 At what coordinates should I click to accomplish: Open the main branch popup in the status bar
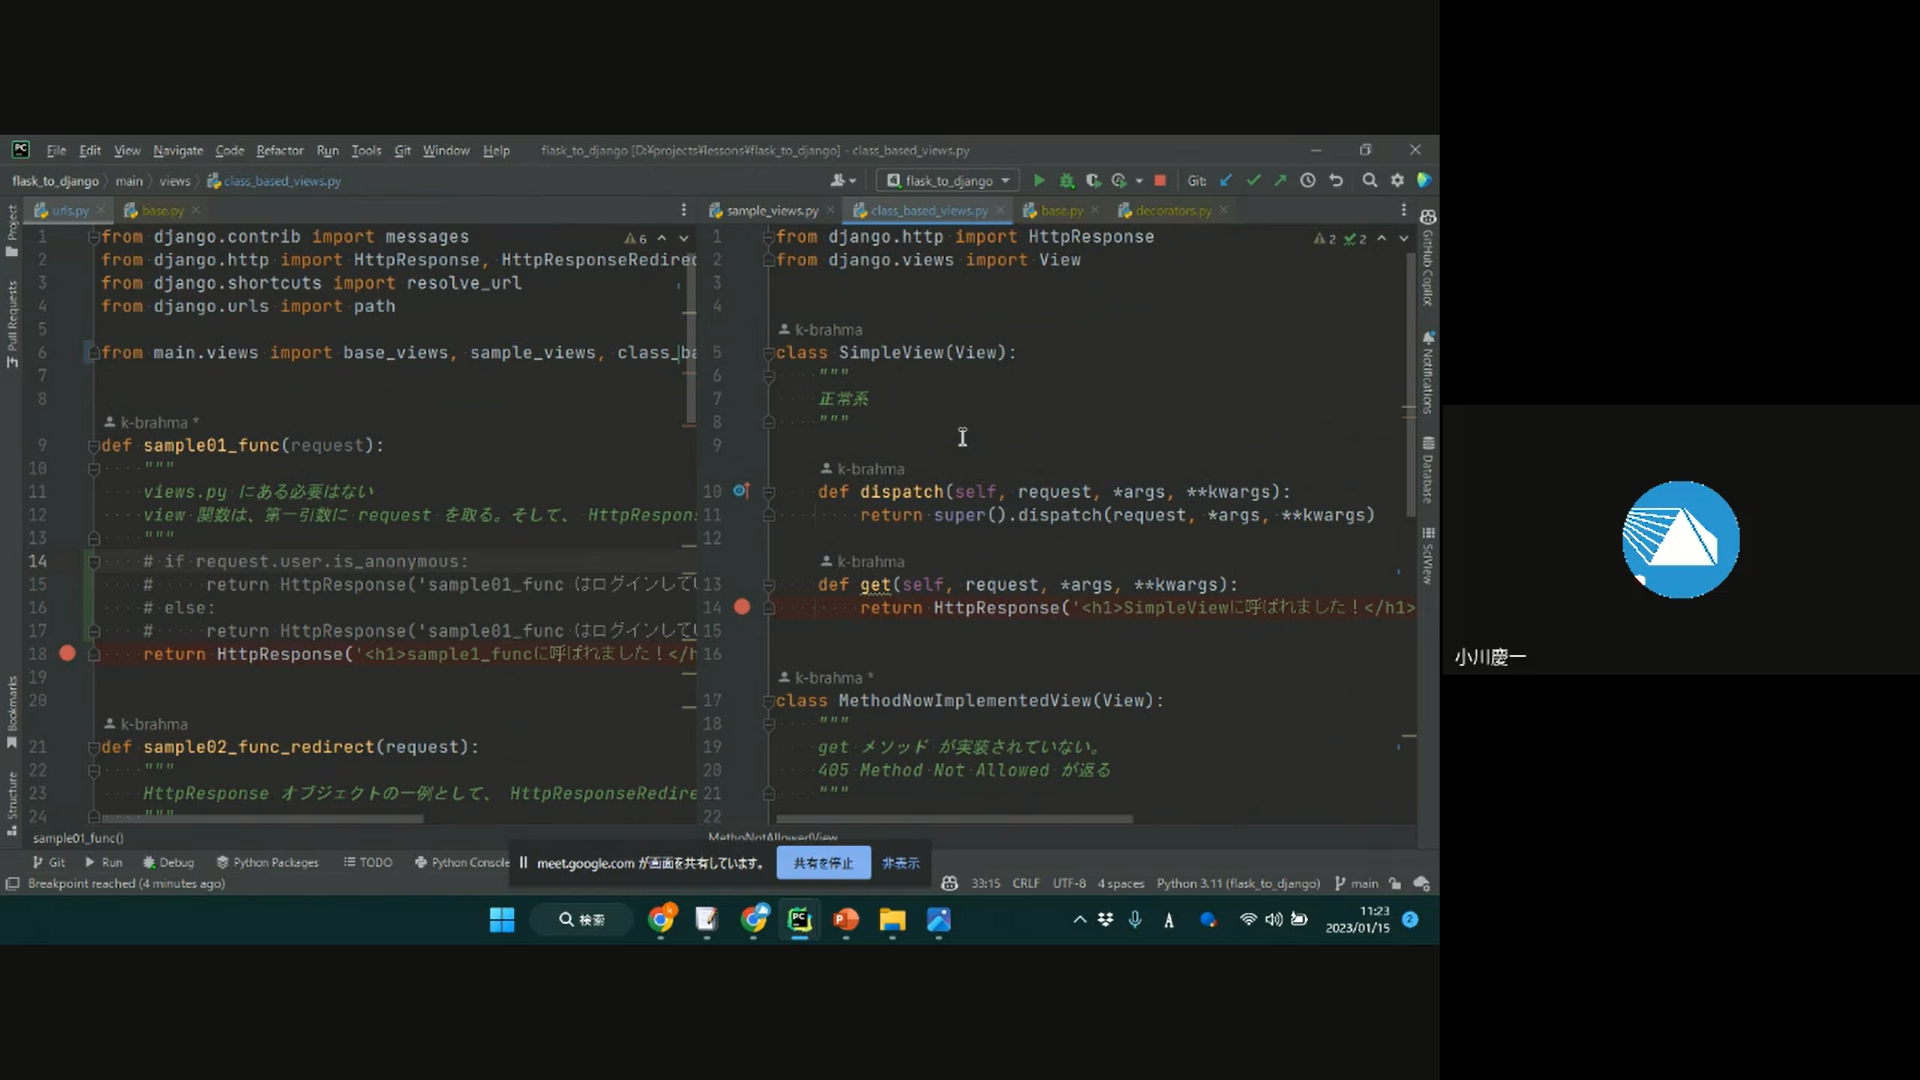pyautogui.click(x=1356, y=884)
